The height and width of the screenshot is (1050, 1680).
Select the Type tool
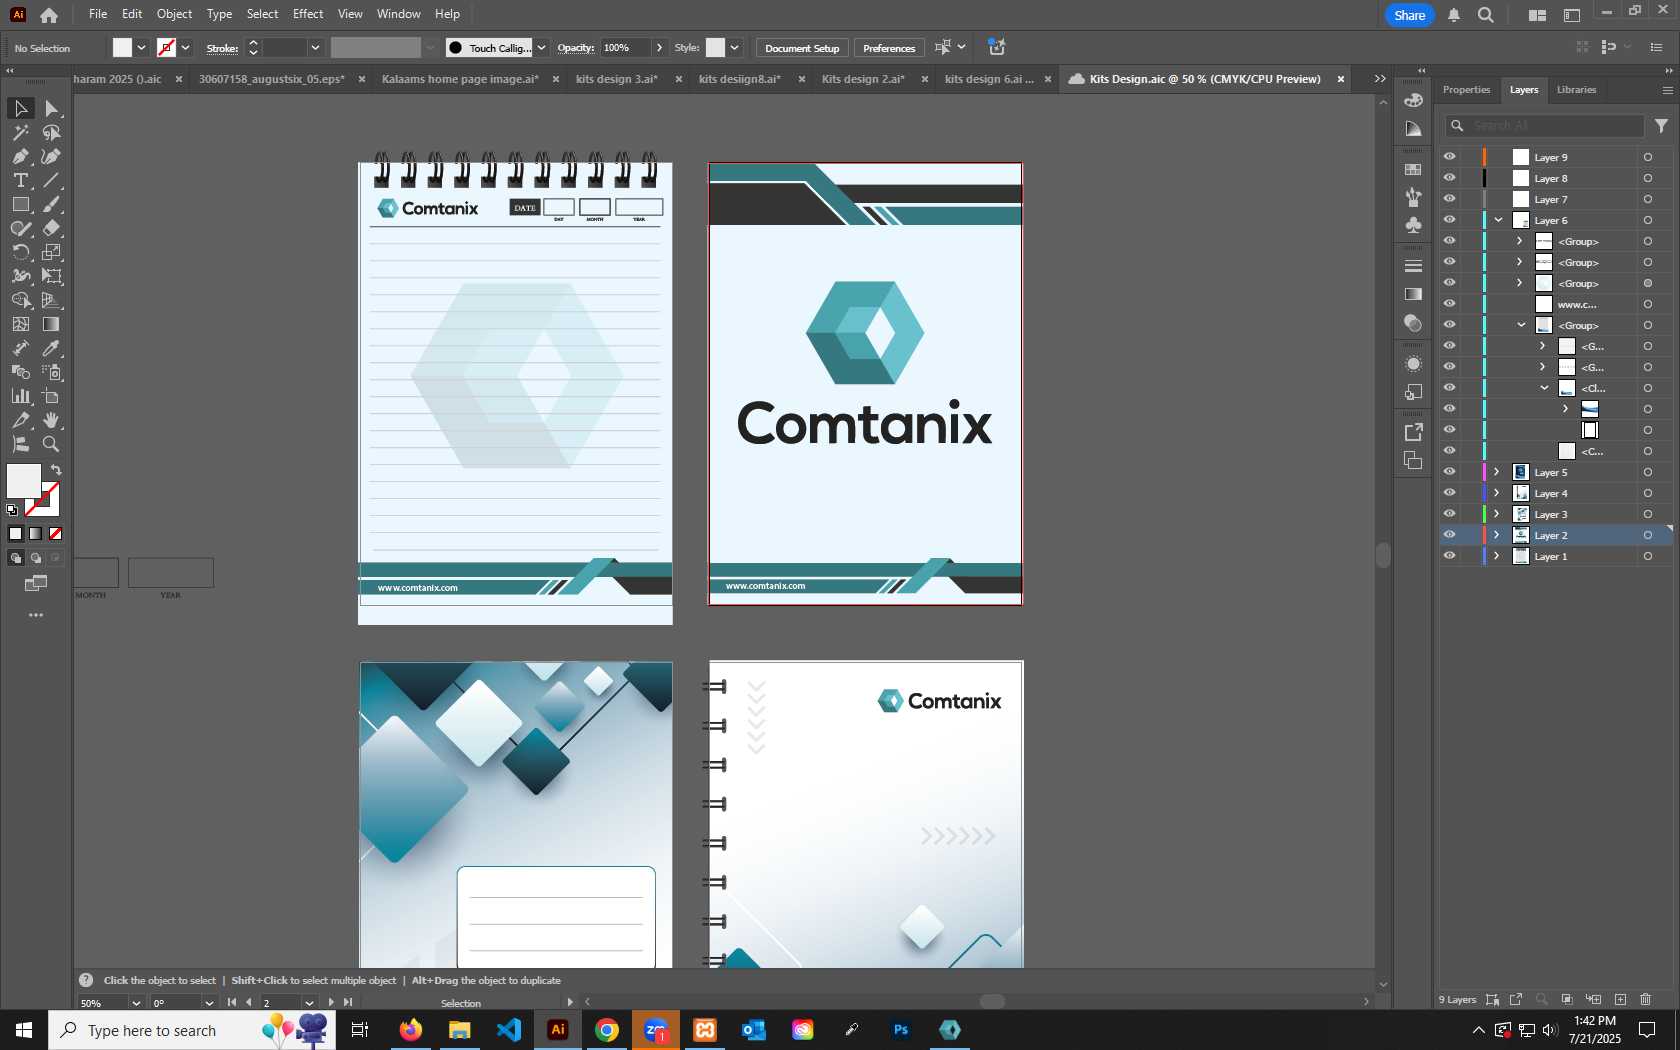pos(20,180)
